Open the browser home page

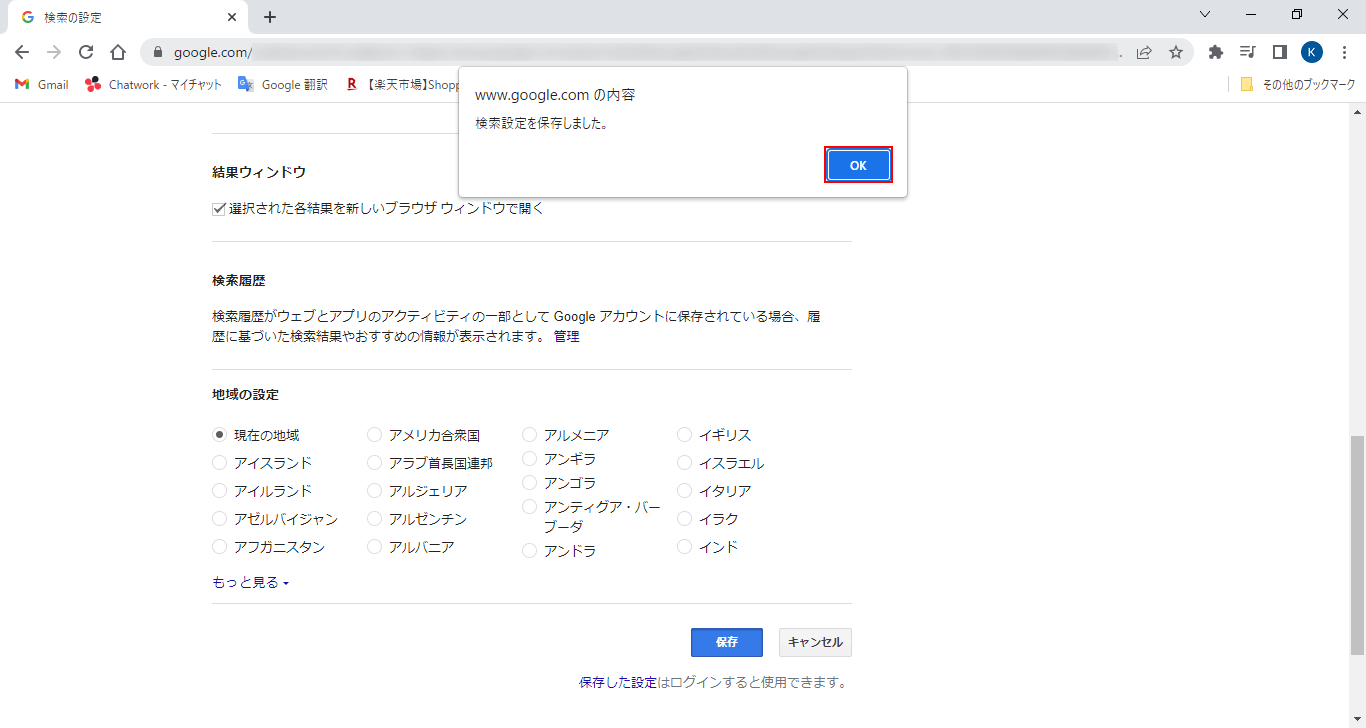pyautogui.click(x=118, y=52)
